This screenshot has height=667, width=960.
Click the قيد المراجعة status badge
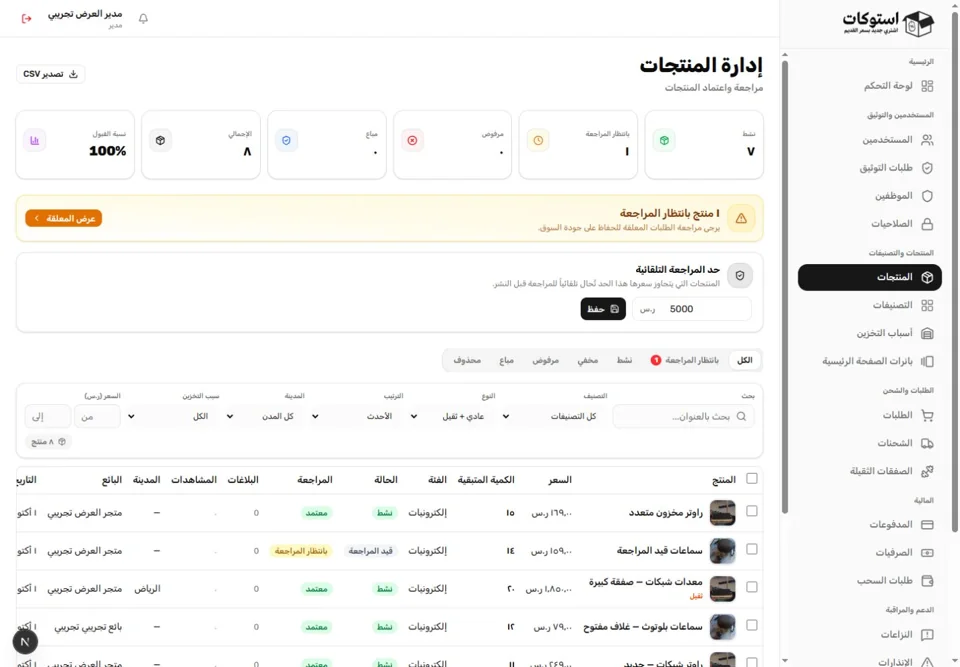tap(370, 551)
